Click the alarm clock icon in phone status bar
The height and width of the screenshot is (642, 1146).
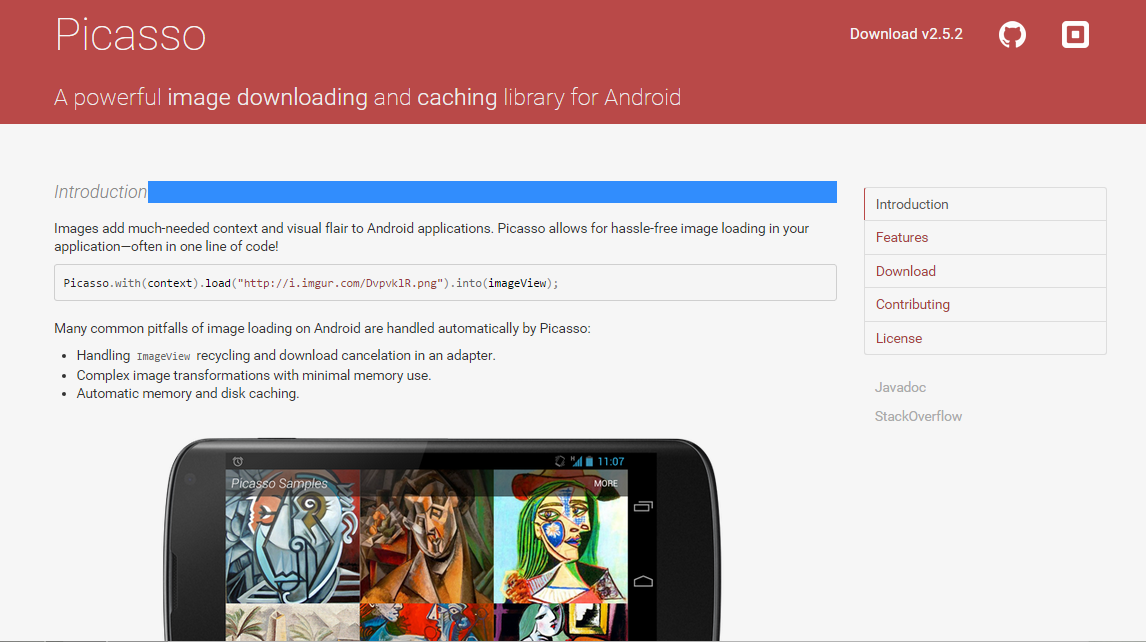238,461
